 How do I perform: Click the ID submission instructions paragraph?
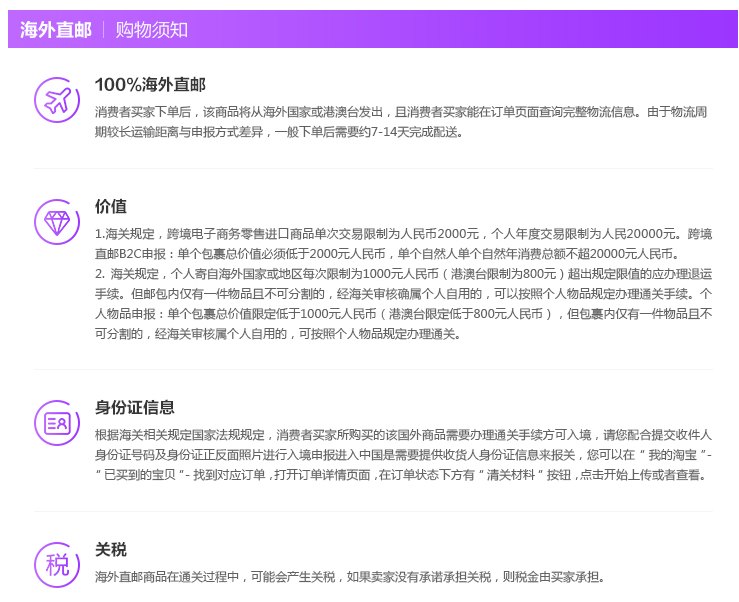pyautogui.click(x=400, y=455)
